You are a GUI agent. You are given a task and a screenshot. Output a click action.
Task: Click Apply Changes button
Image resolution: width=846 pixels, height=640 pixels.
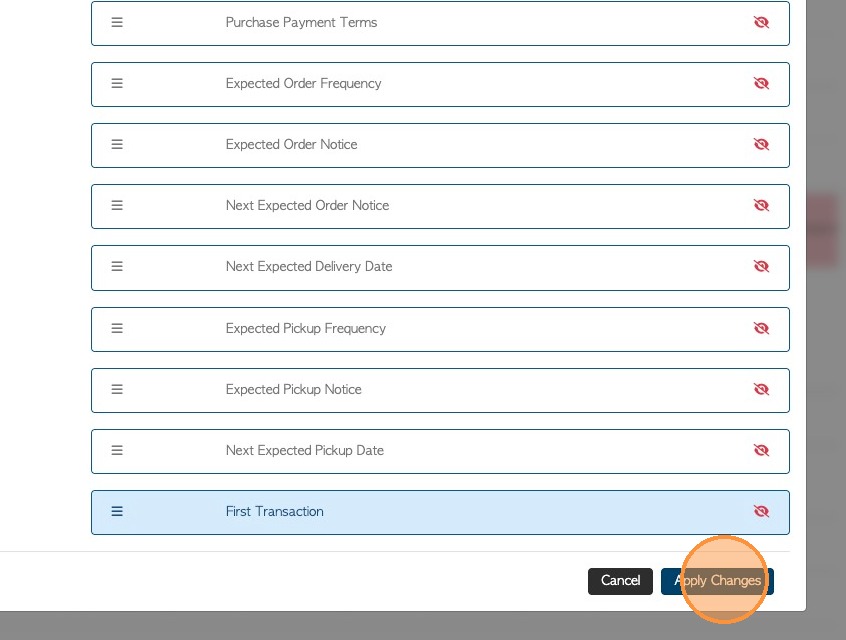pos(717,581)
